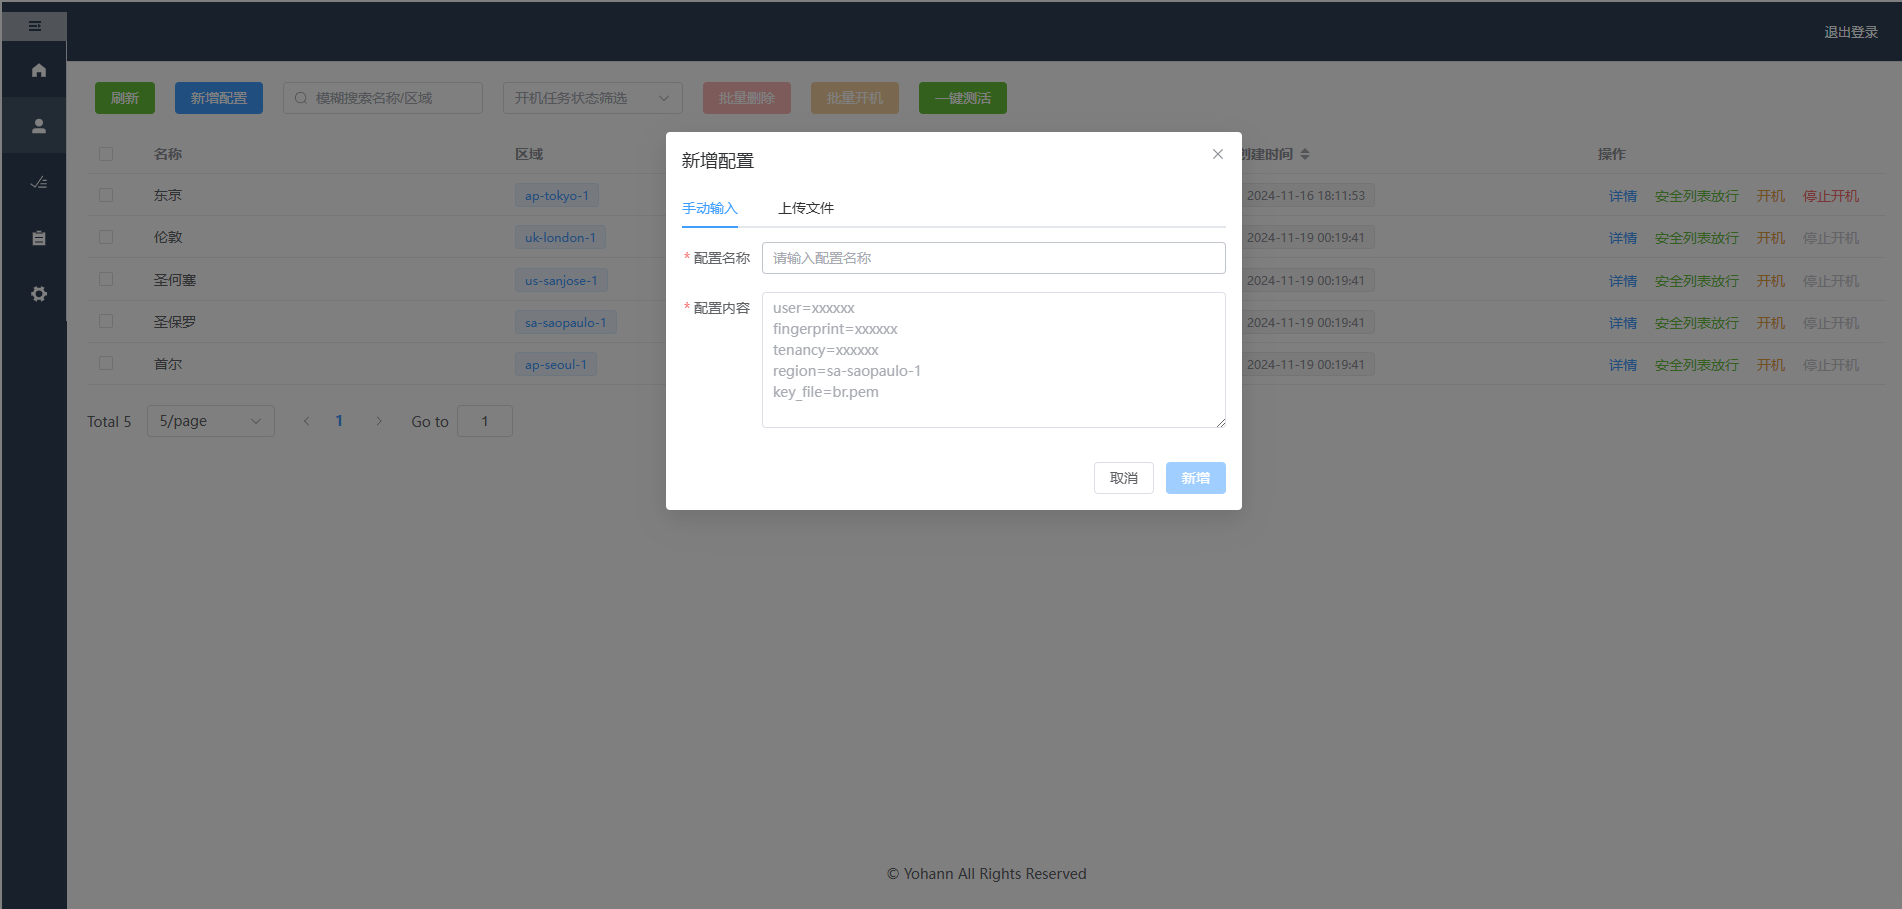
Task: Go to next page arrow
Action: pyautogui.click(x=379, y=421)
